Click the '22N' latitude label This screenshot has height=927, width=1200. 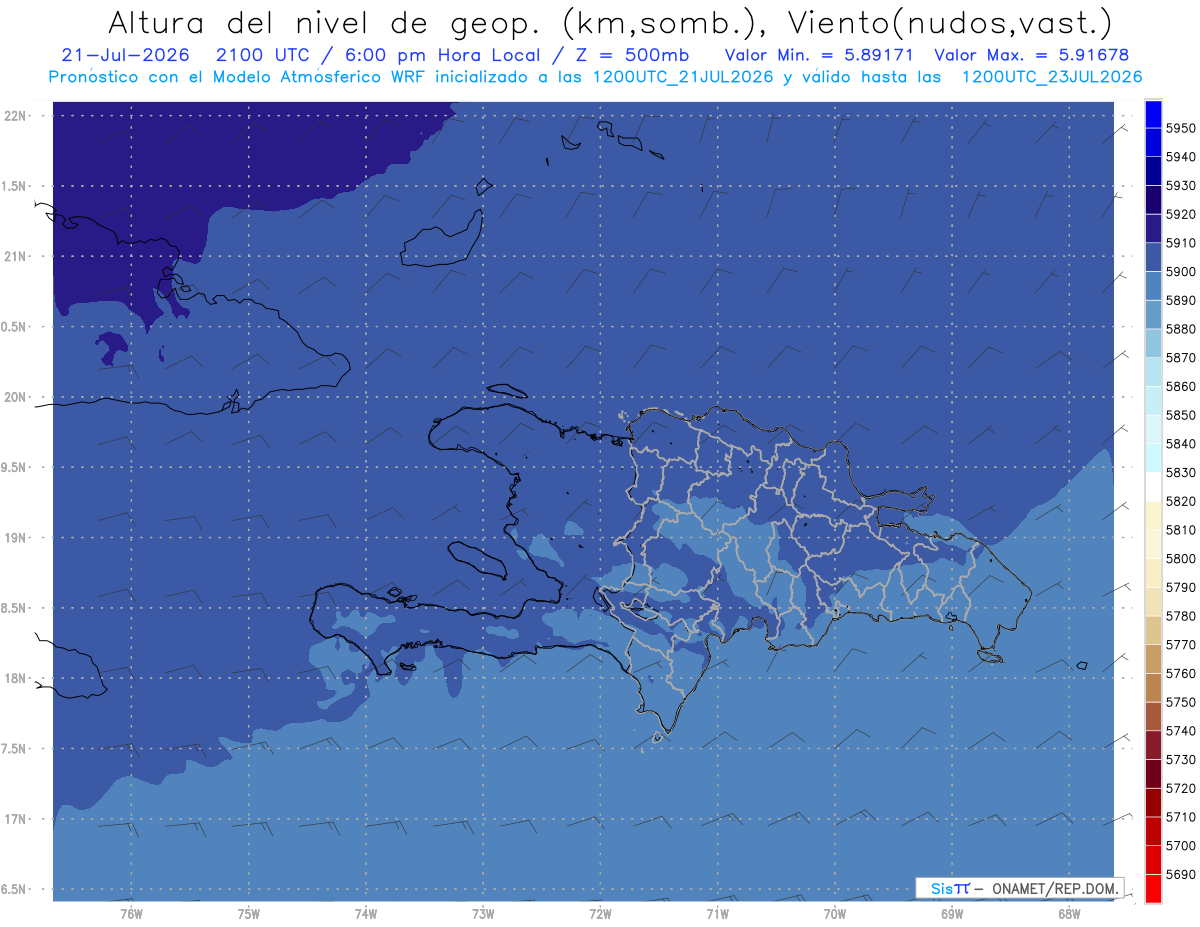(x=14, y=116)
